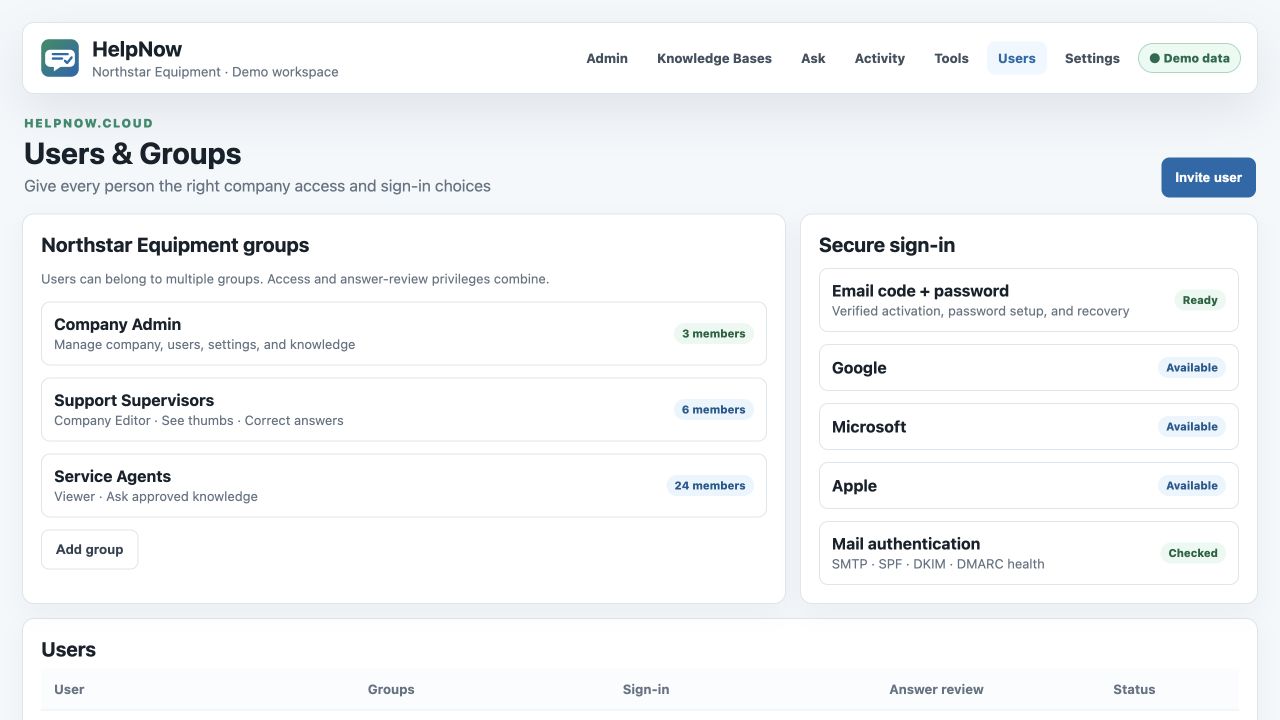This screenshot has width=1280, height=720.
Task: Click Available badge on the Apple row
Action: tap(1192, 485)
